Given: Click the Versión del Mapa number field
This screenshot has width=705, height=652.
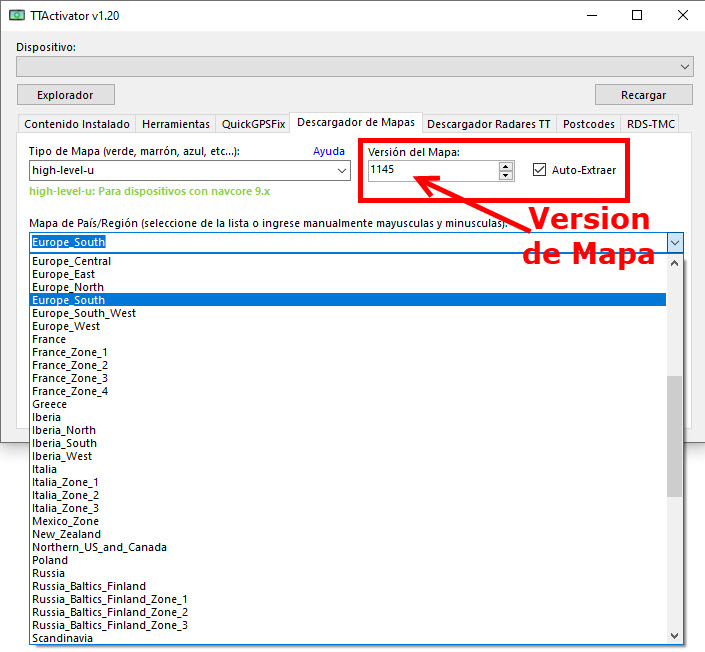Looking at the screenshot, I should (433, 170).
